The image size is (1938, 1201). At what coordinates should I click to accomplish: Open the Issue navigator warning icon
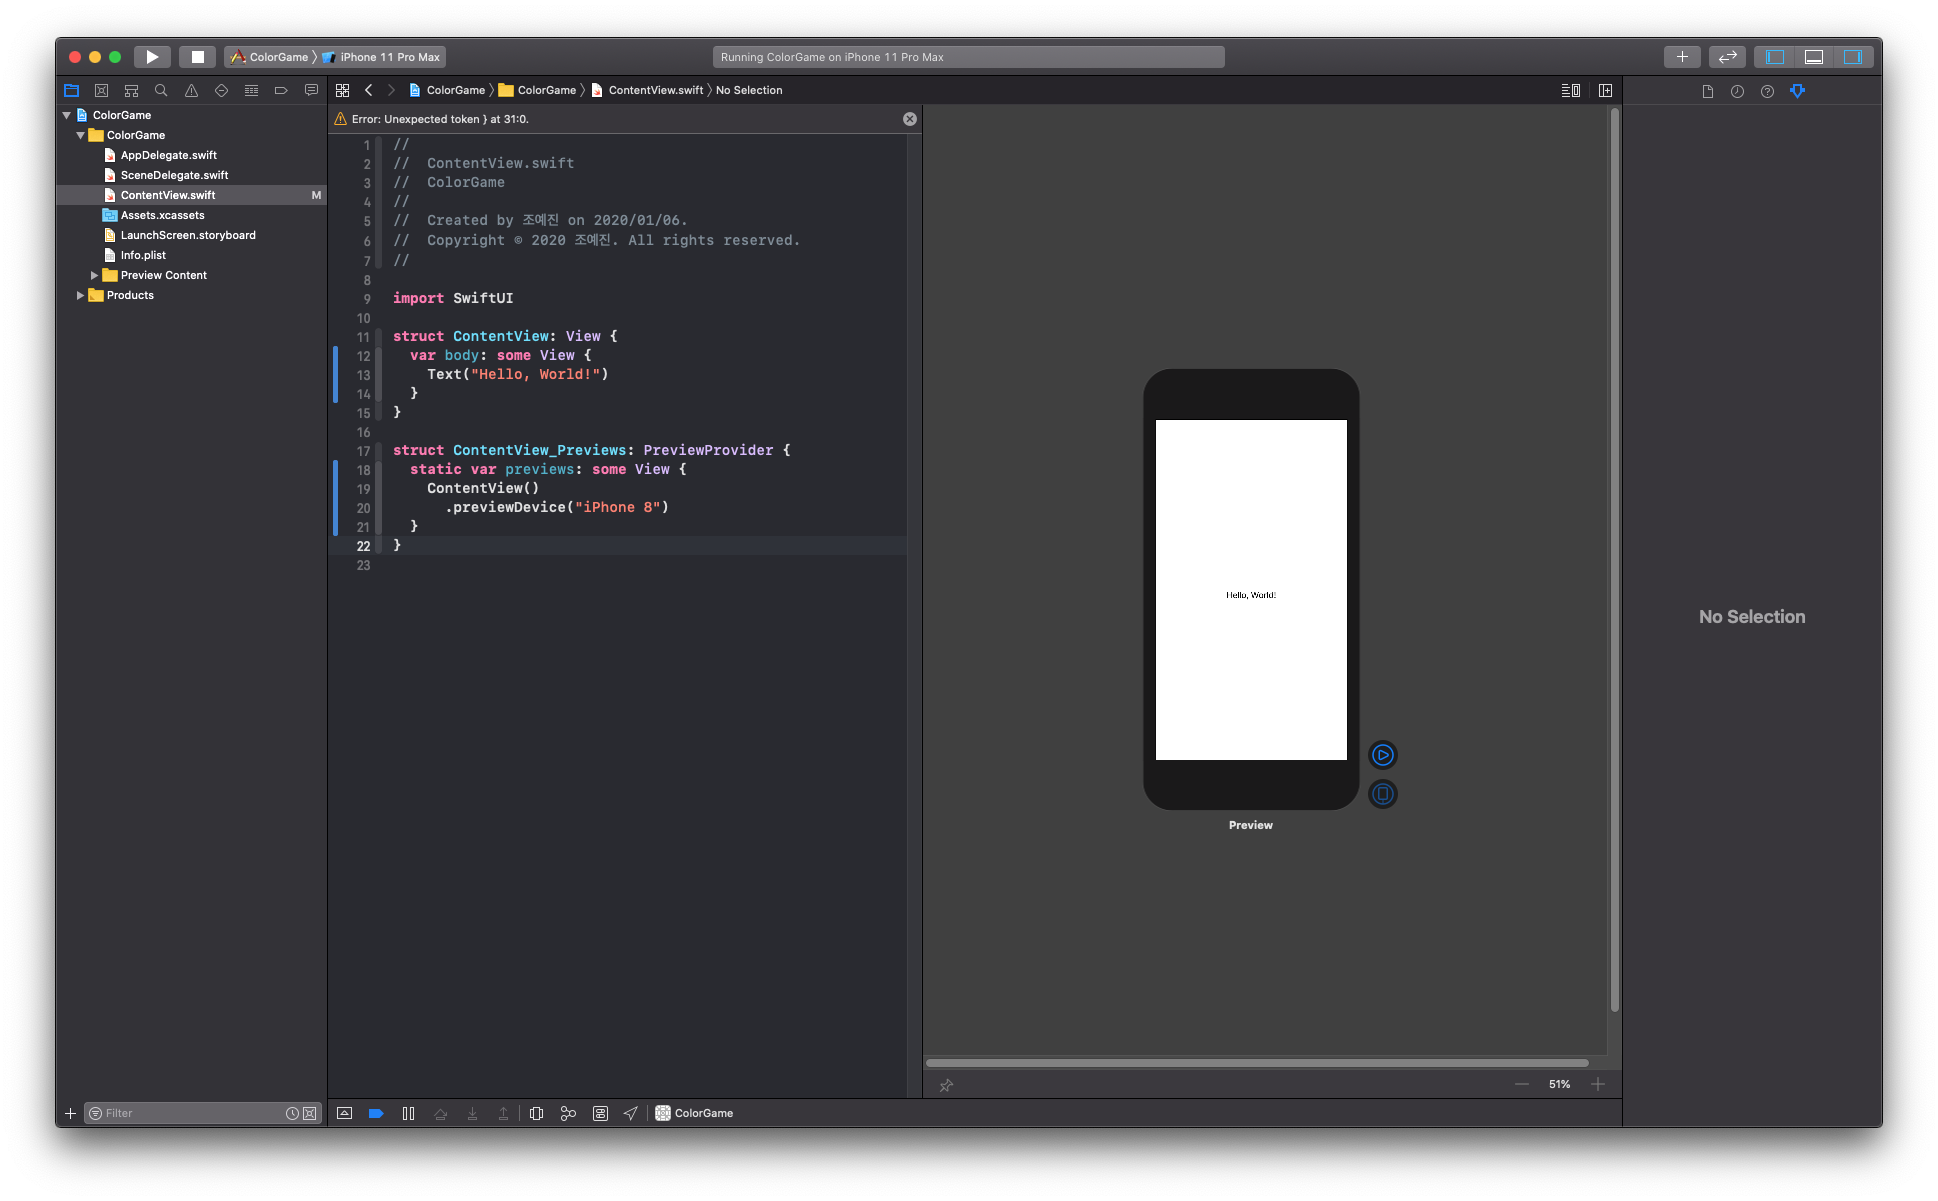pos(191,90)
